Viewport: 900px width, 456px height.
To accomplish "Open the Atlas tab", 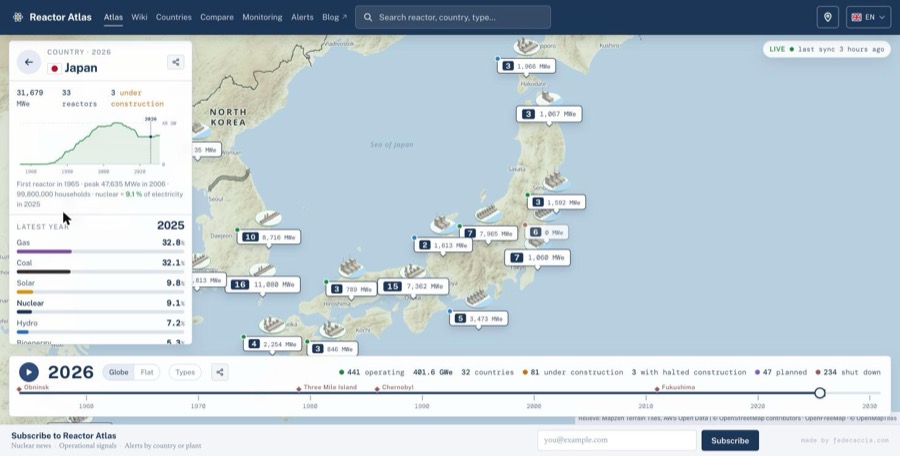I will click(113, 17).
